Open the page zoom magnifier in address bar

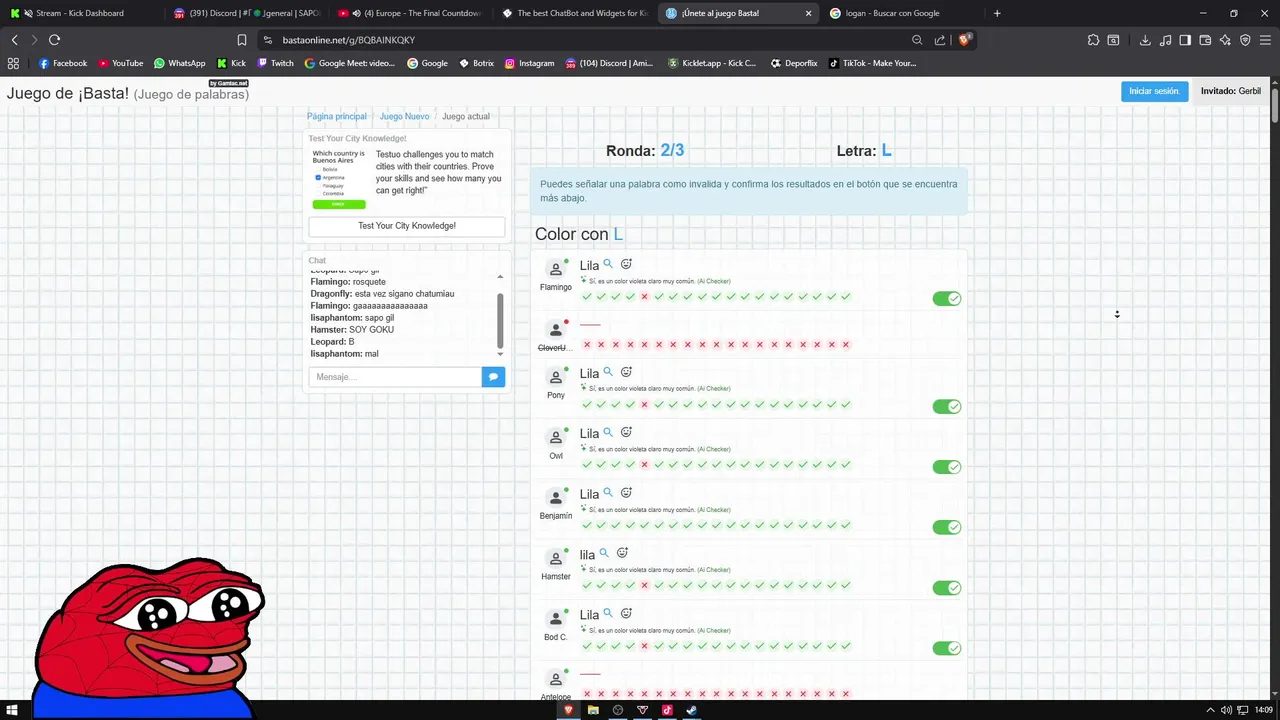[917, 40]
